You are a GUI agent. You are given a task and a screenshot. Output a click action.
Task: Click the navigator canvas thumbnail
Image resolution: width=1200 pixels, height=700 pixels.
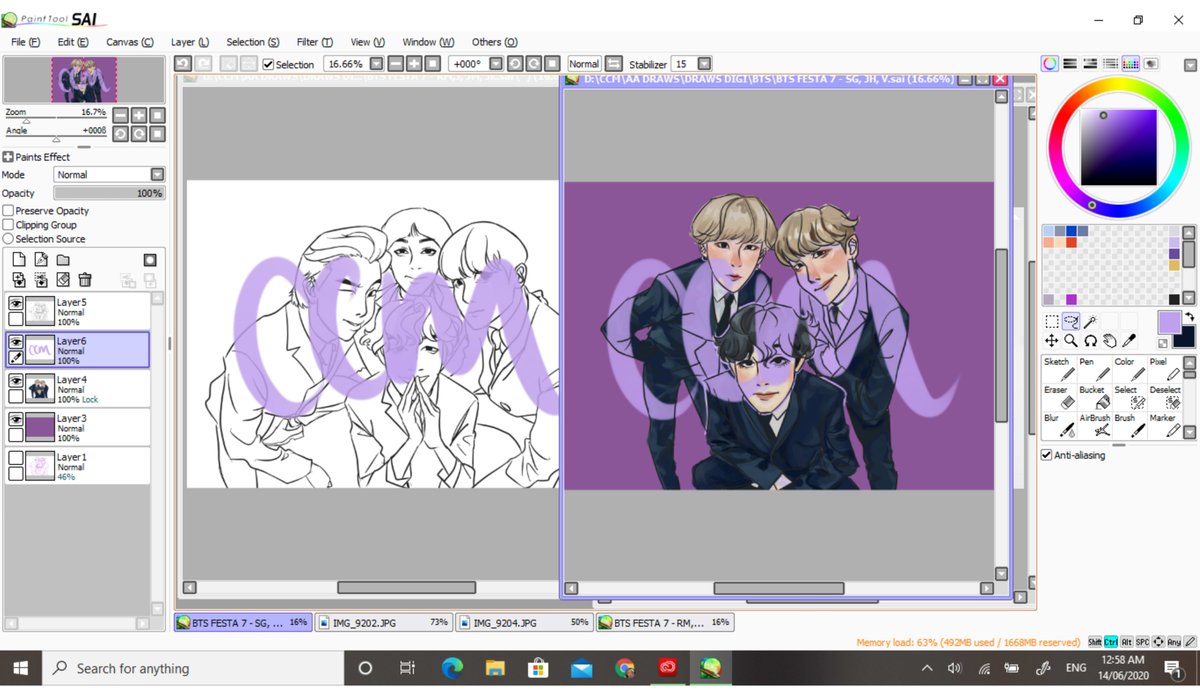(x=84, y=79)
